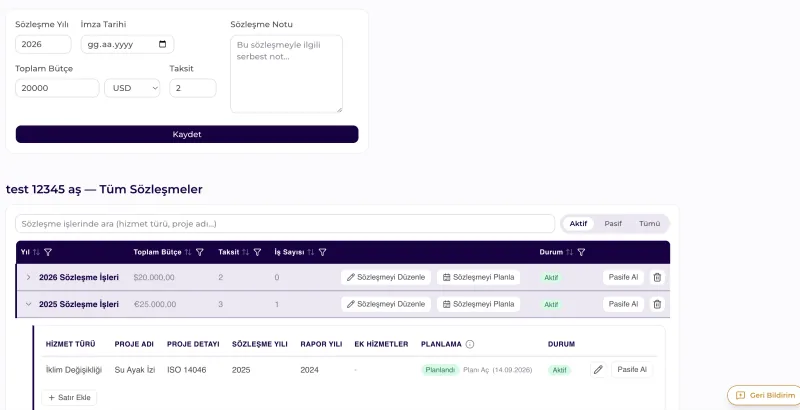Focus the Taksit input field
The image size is (800, 410).
(x=193, y=88)
